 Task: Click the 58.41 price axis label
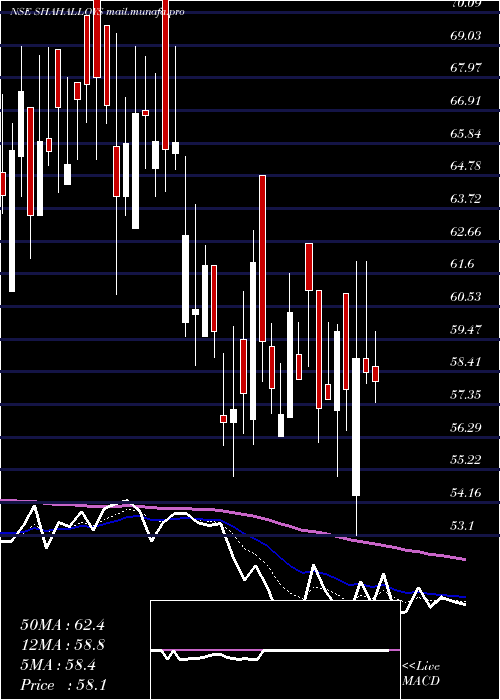coord(466,362)
